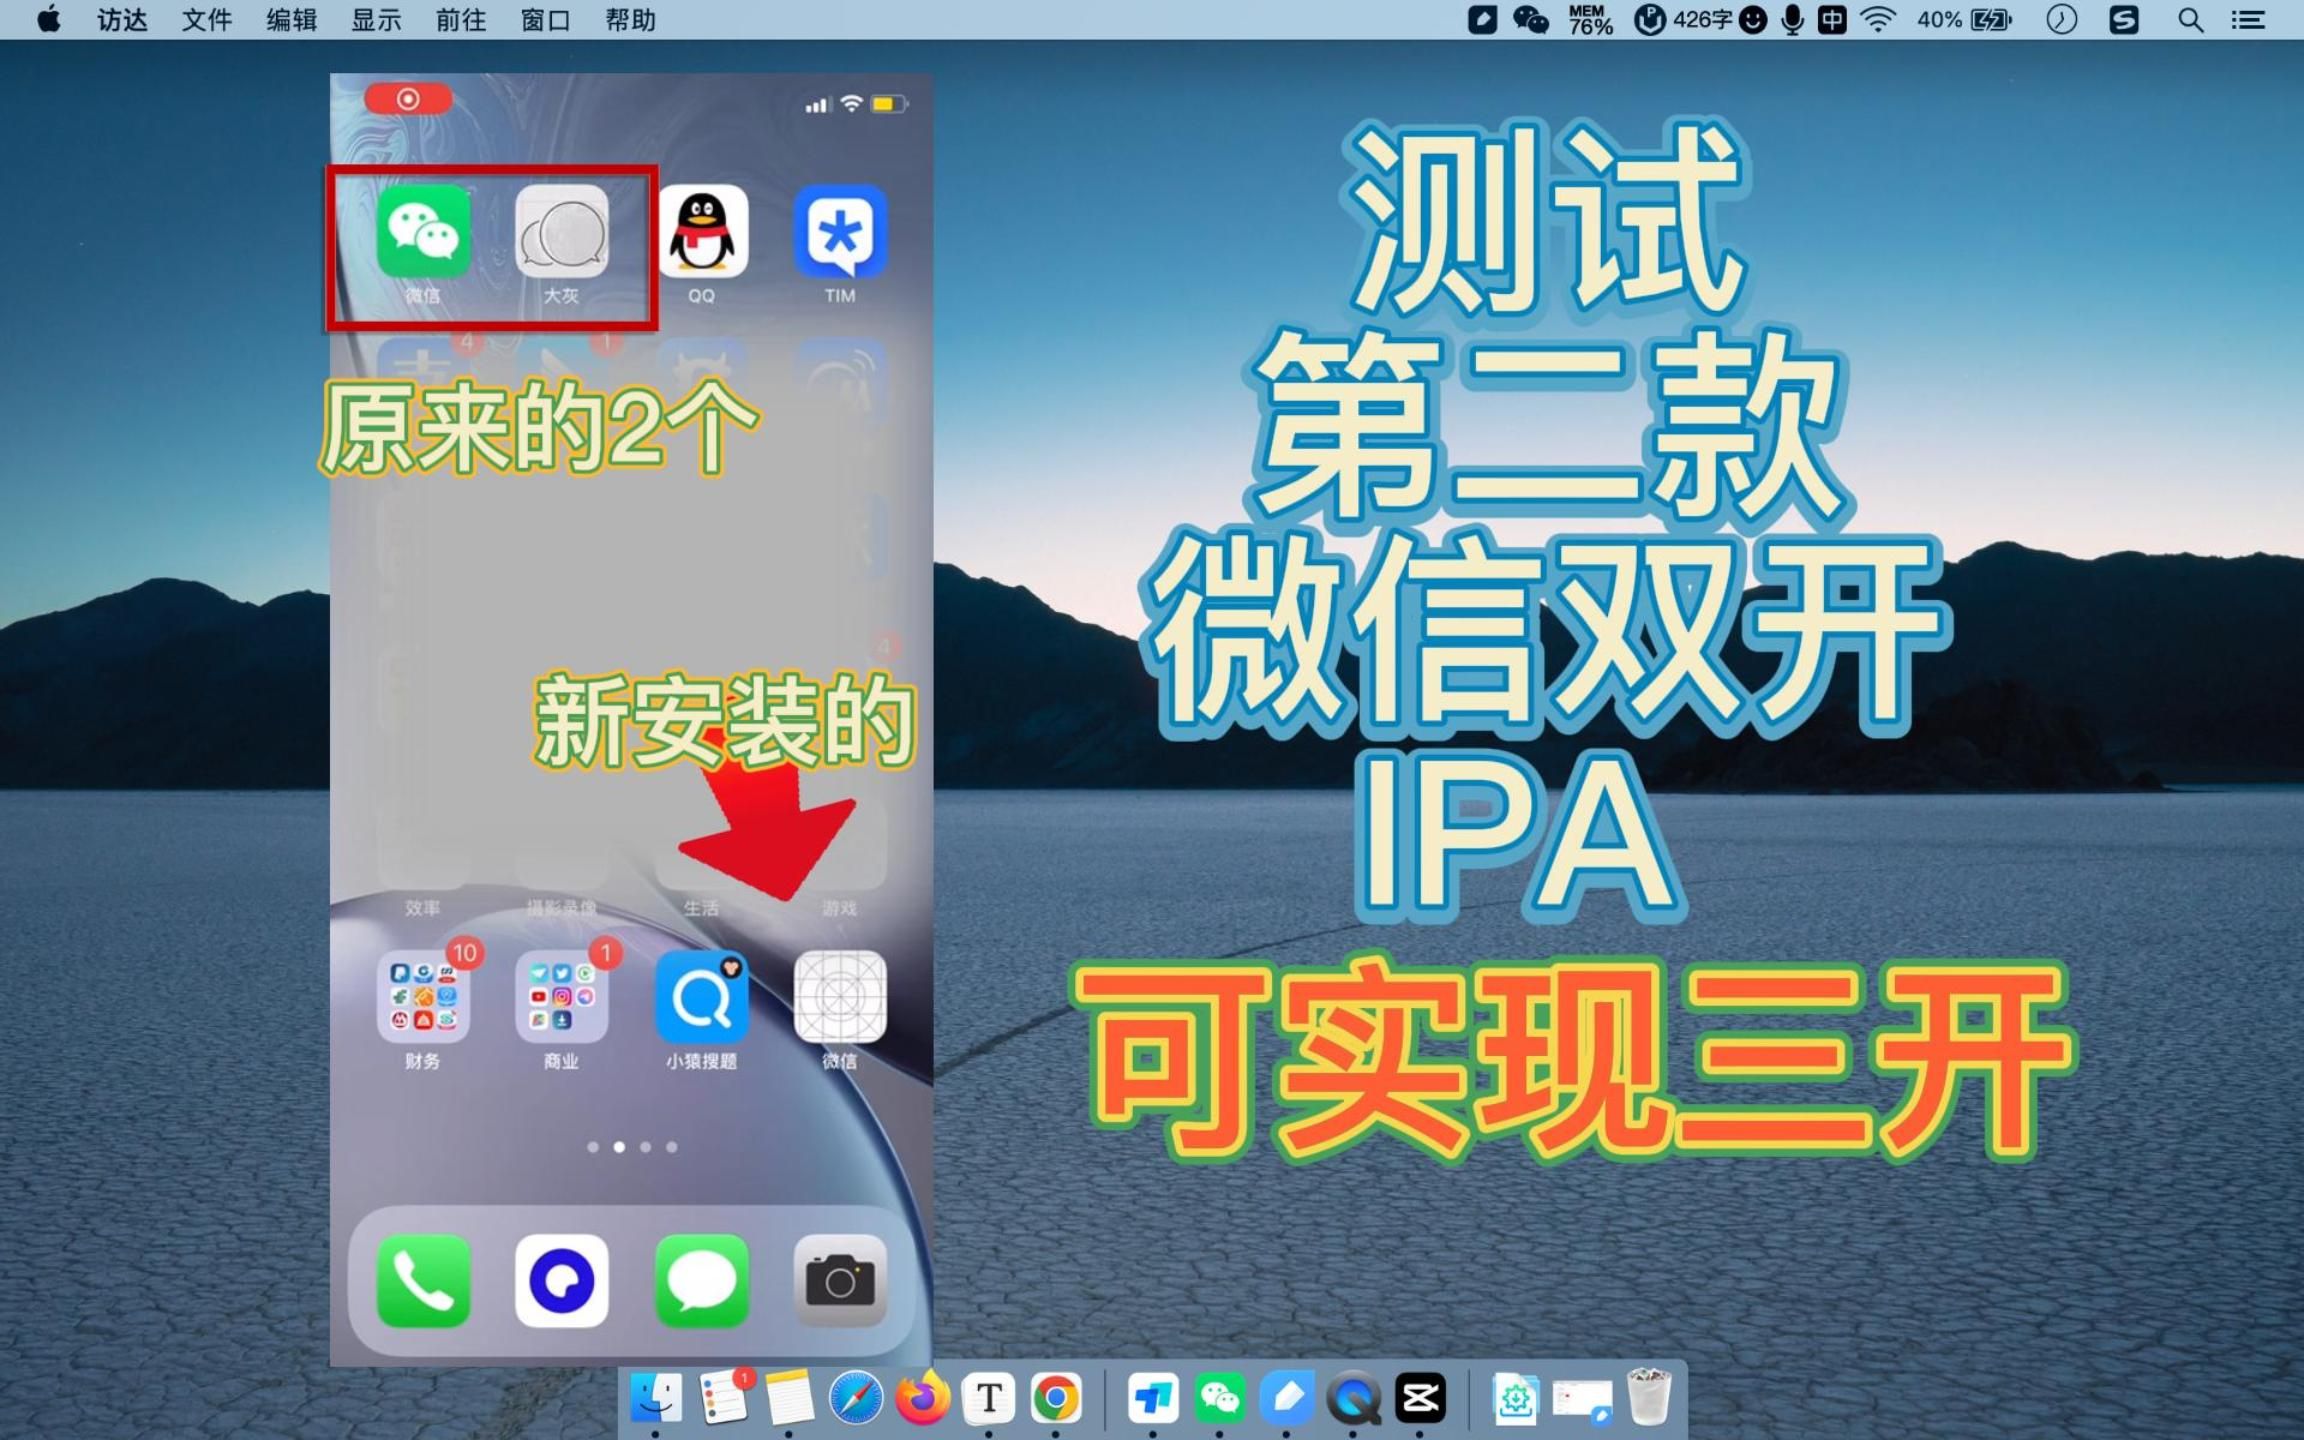Launch Firefox from the Dock
The width and height of the screenshot is (2304, 1440).
[923, 1398]
